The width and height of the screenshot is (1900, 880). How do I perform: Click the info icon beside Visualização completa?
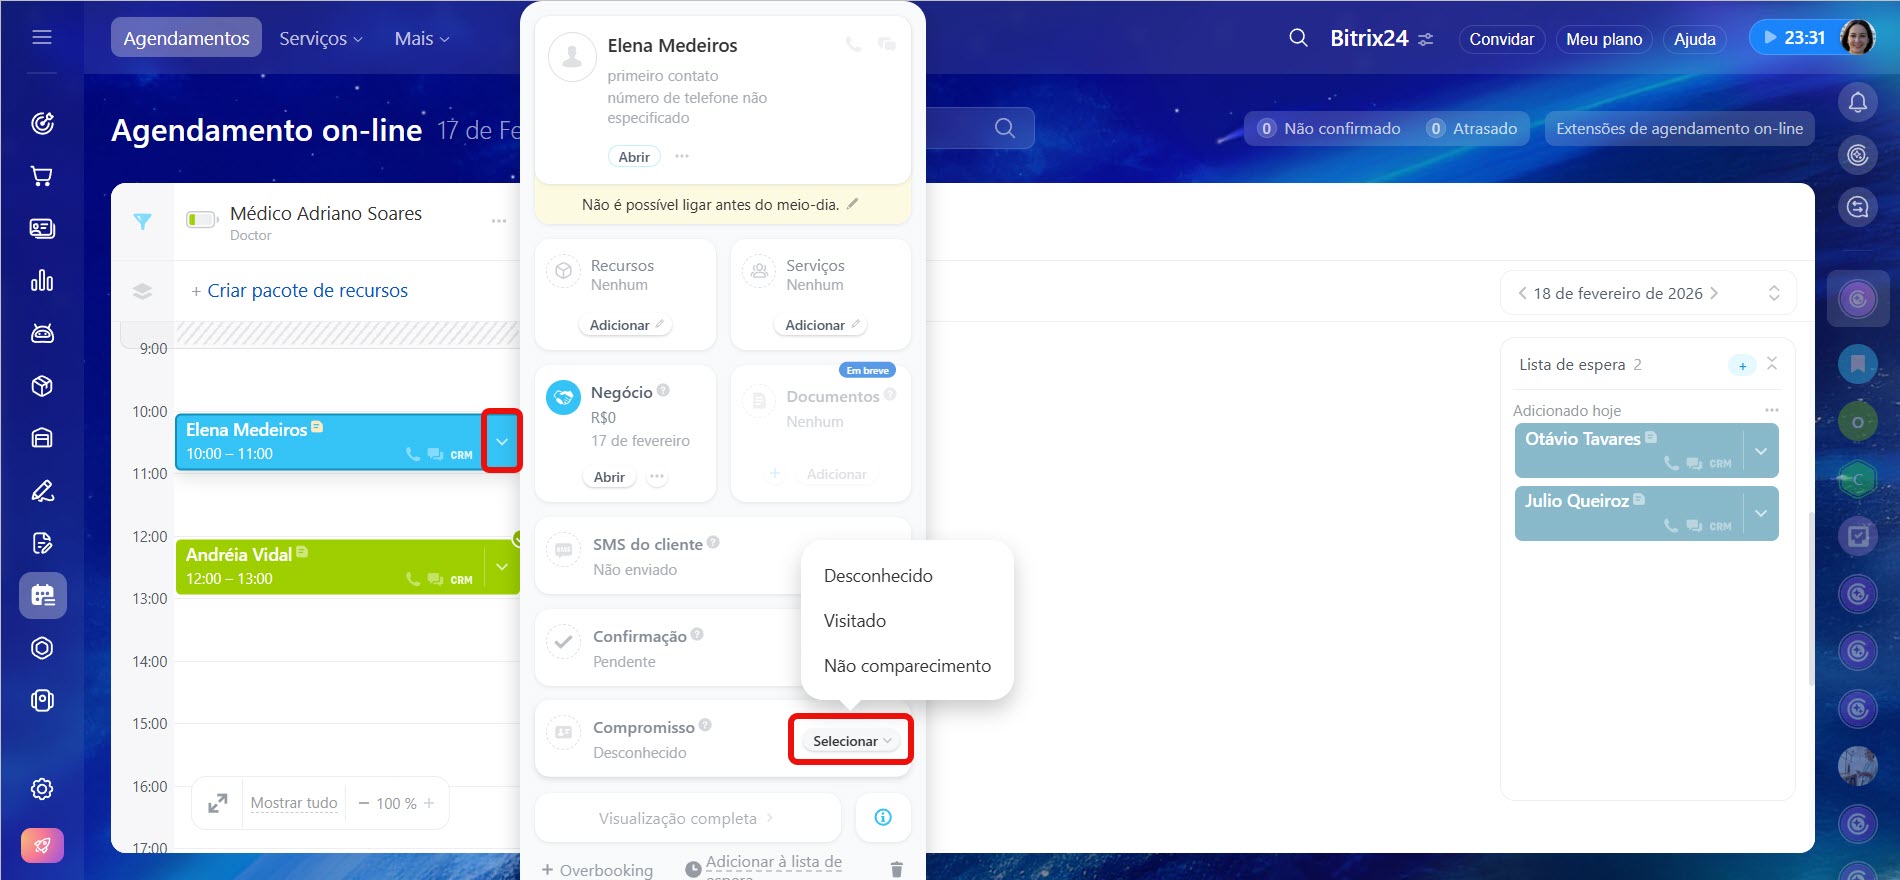[x=883, y=817]
